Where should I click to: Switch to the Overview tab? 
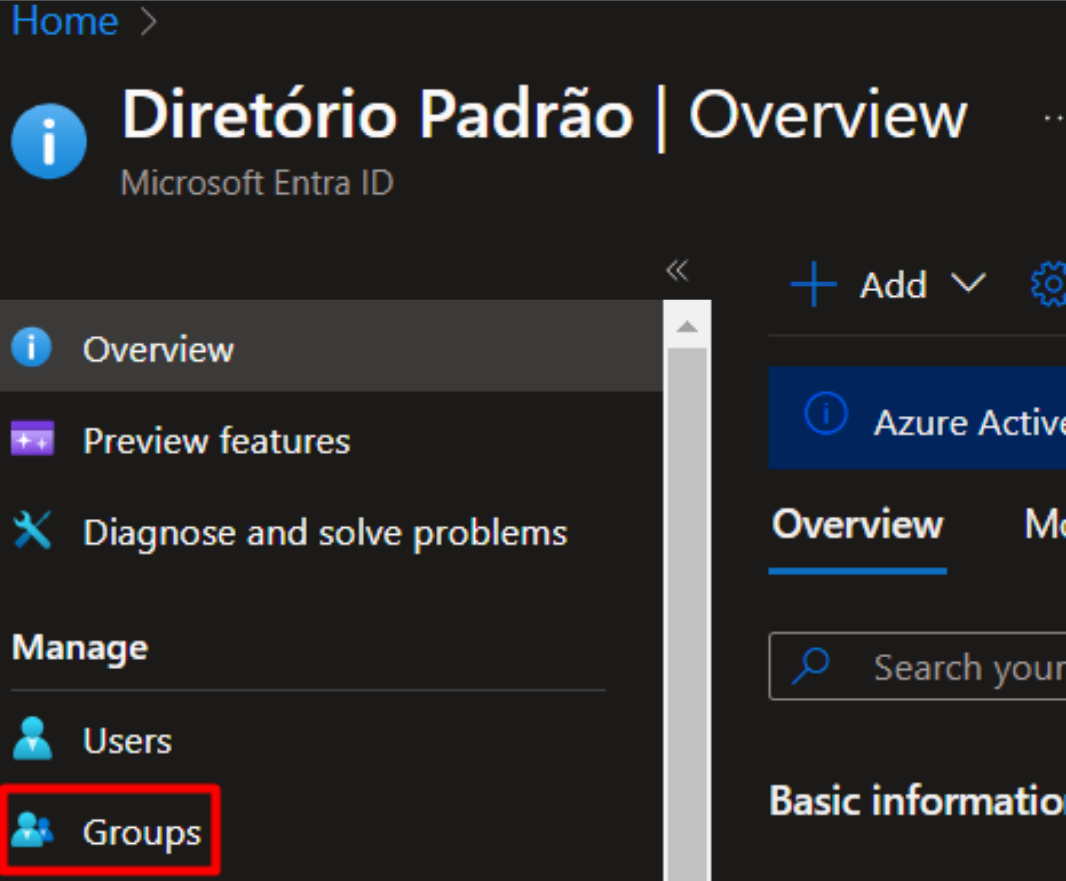(x=857, y=525)
